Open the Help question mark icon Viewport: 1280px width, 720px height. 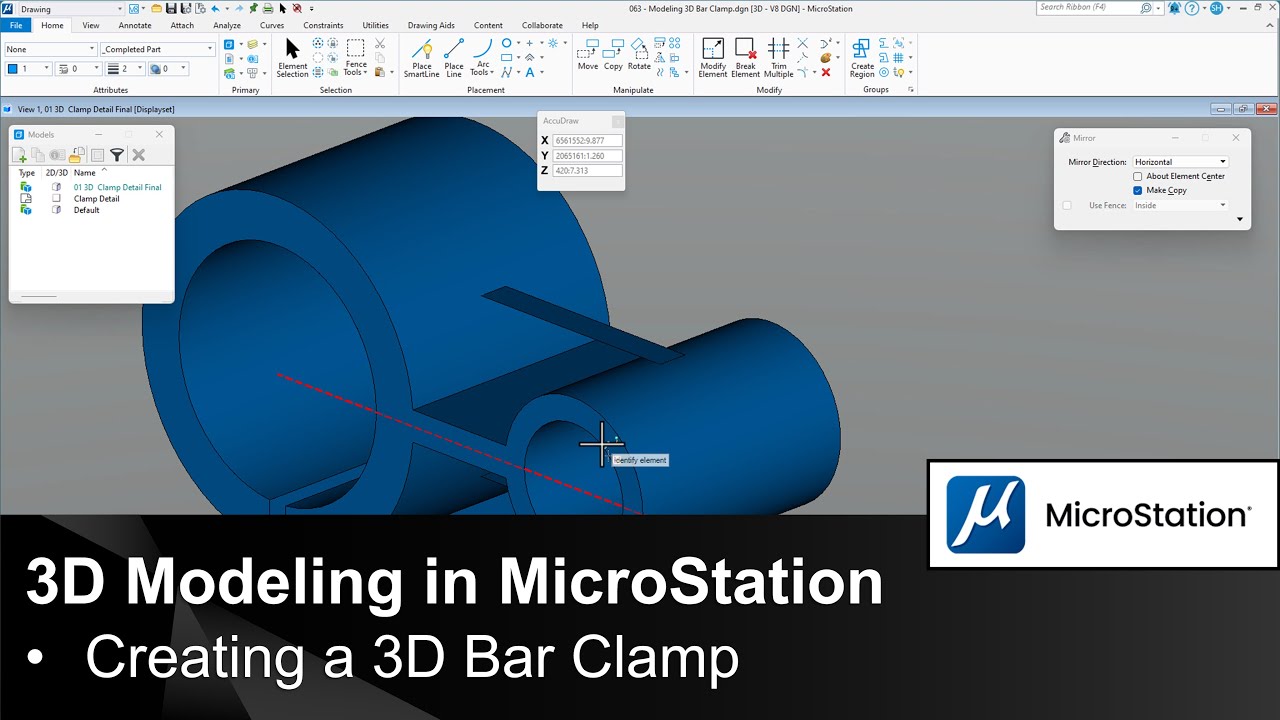tap(1192, 8)
